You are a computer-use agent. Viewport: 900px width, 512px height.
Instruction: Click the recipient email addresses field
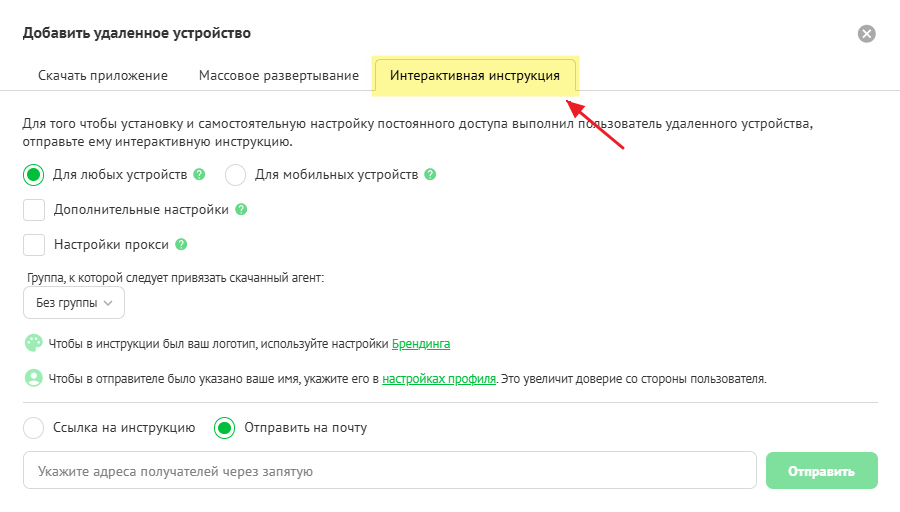point(389,471)
